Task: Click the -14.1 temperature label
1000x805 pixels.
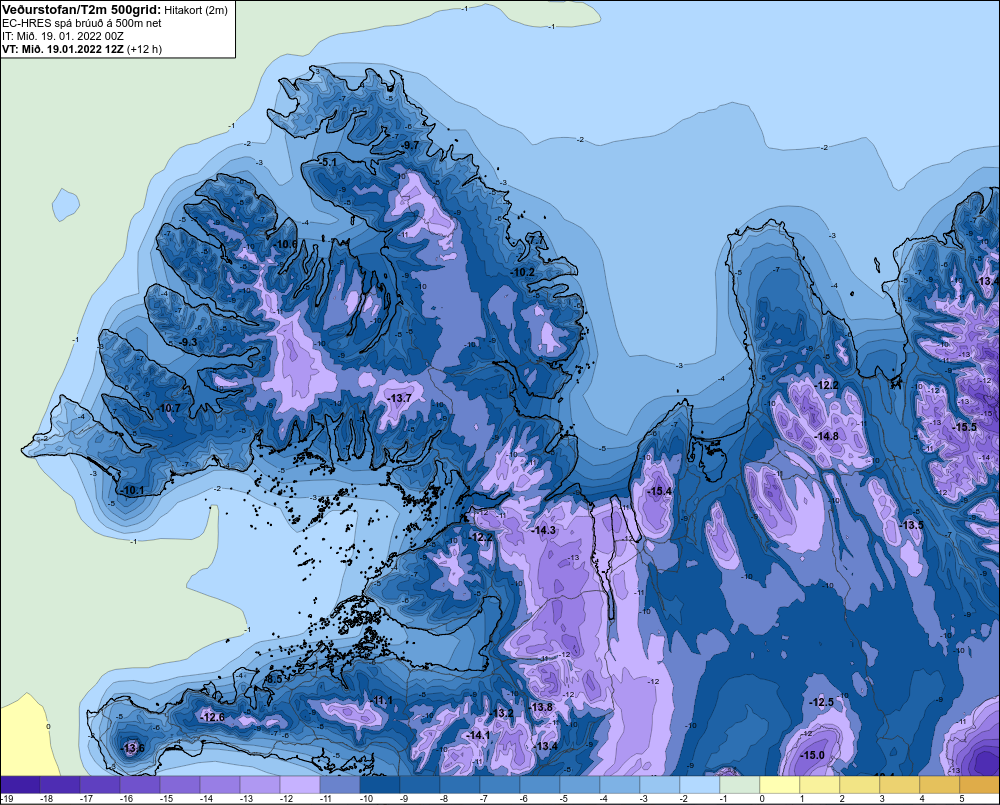Action: [478, 735]
